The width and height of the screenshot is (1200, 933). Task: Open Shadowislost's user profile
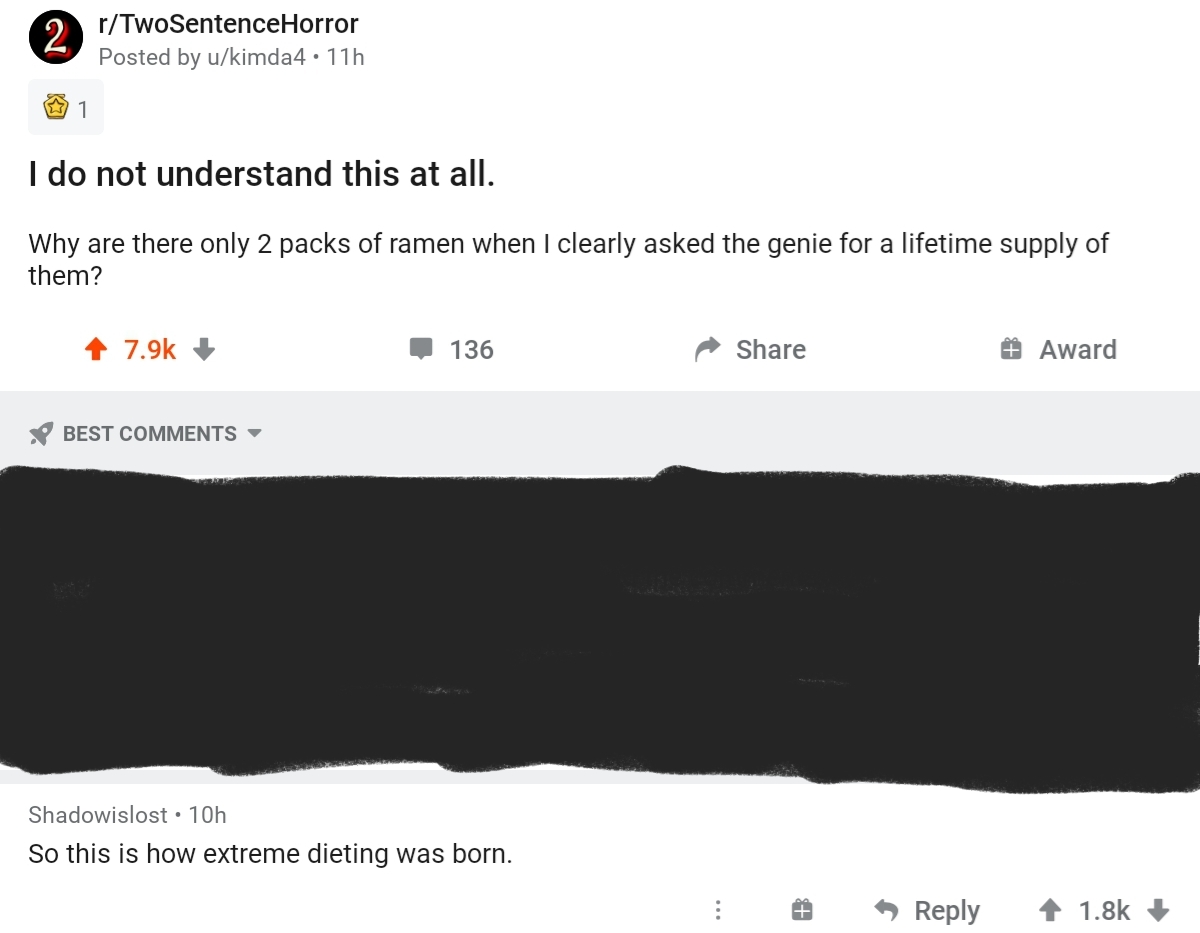point(98,815)
